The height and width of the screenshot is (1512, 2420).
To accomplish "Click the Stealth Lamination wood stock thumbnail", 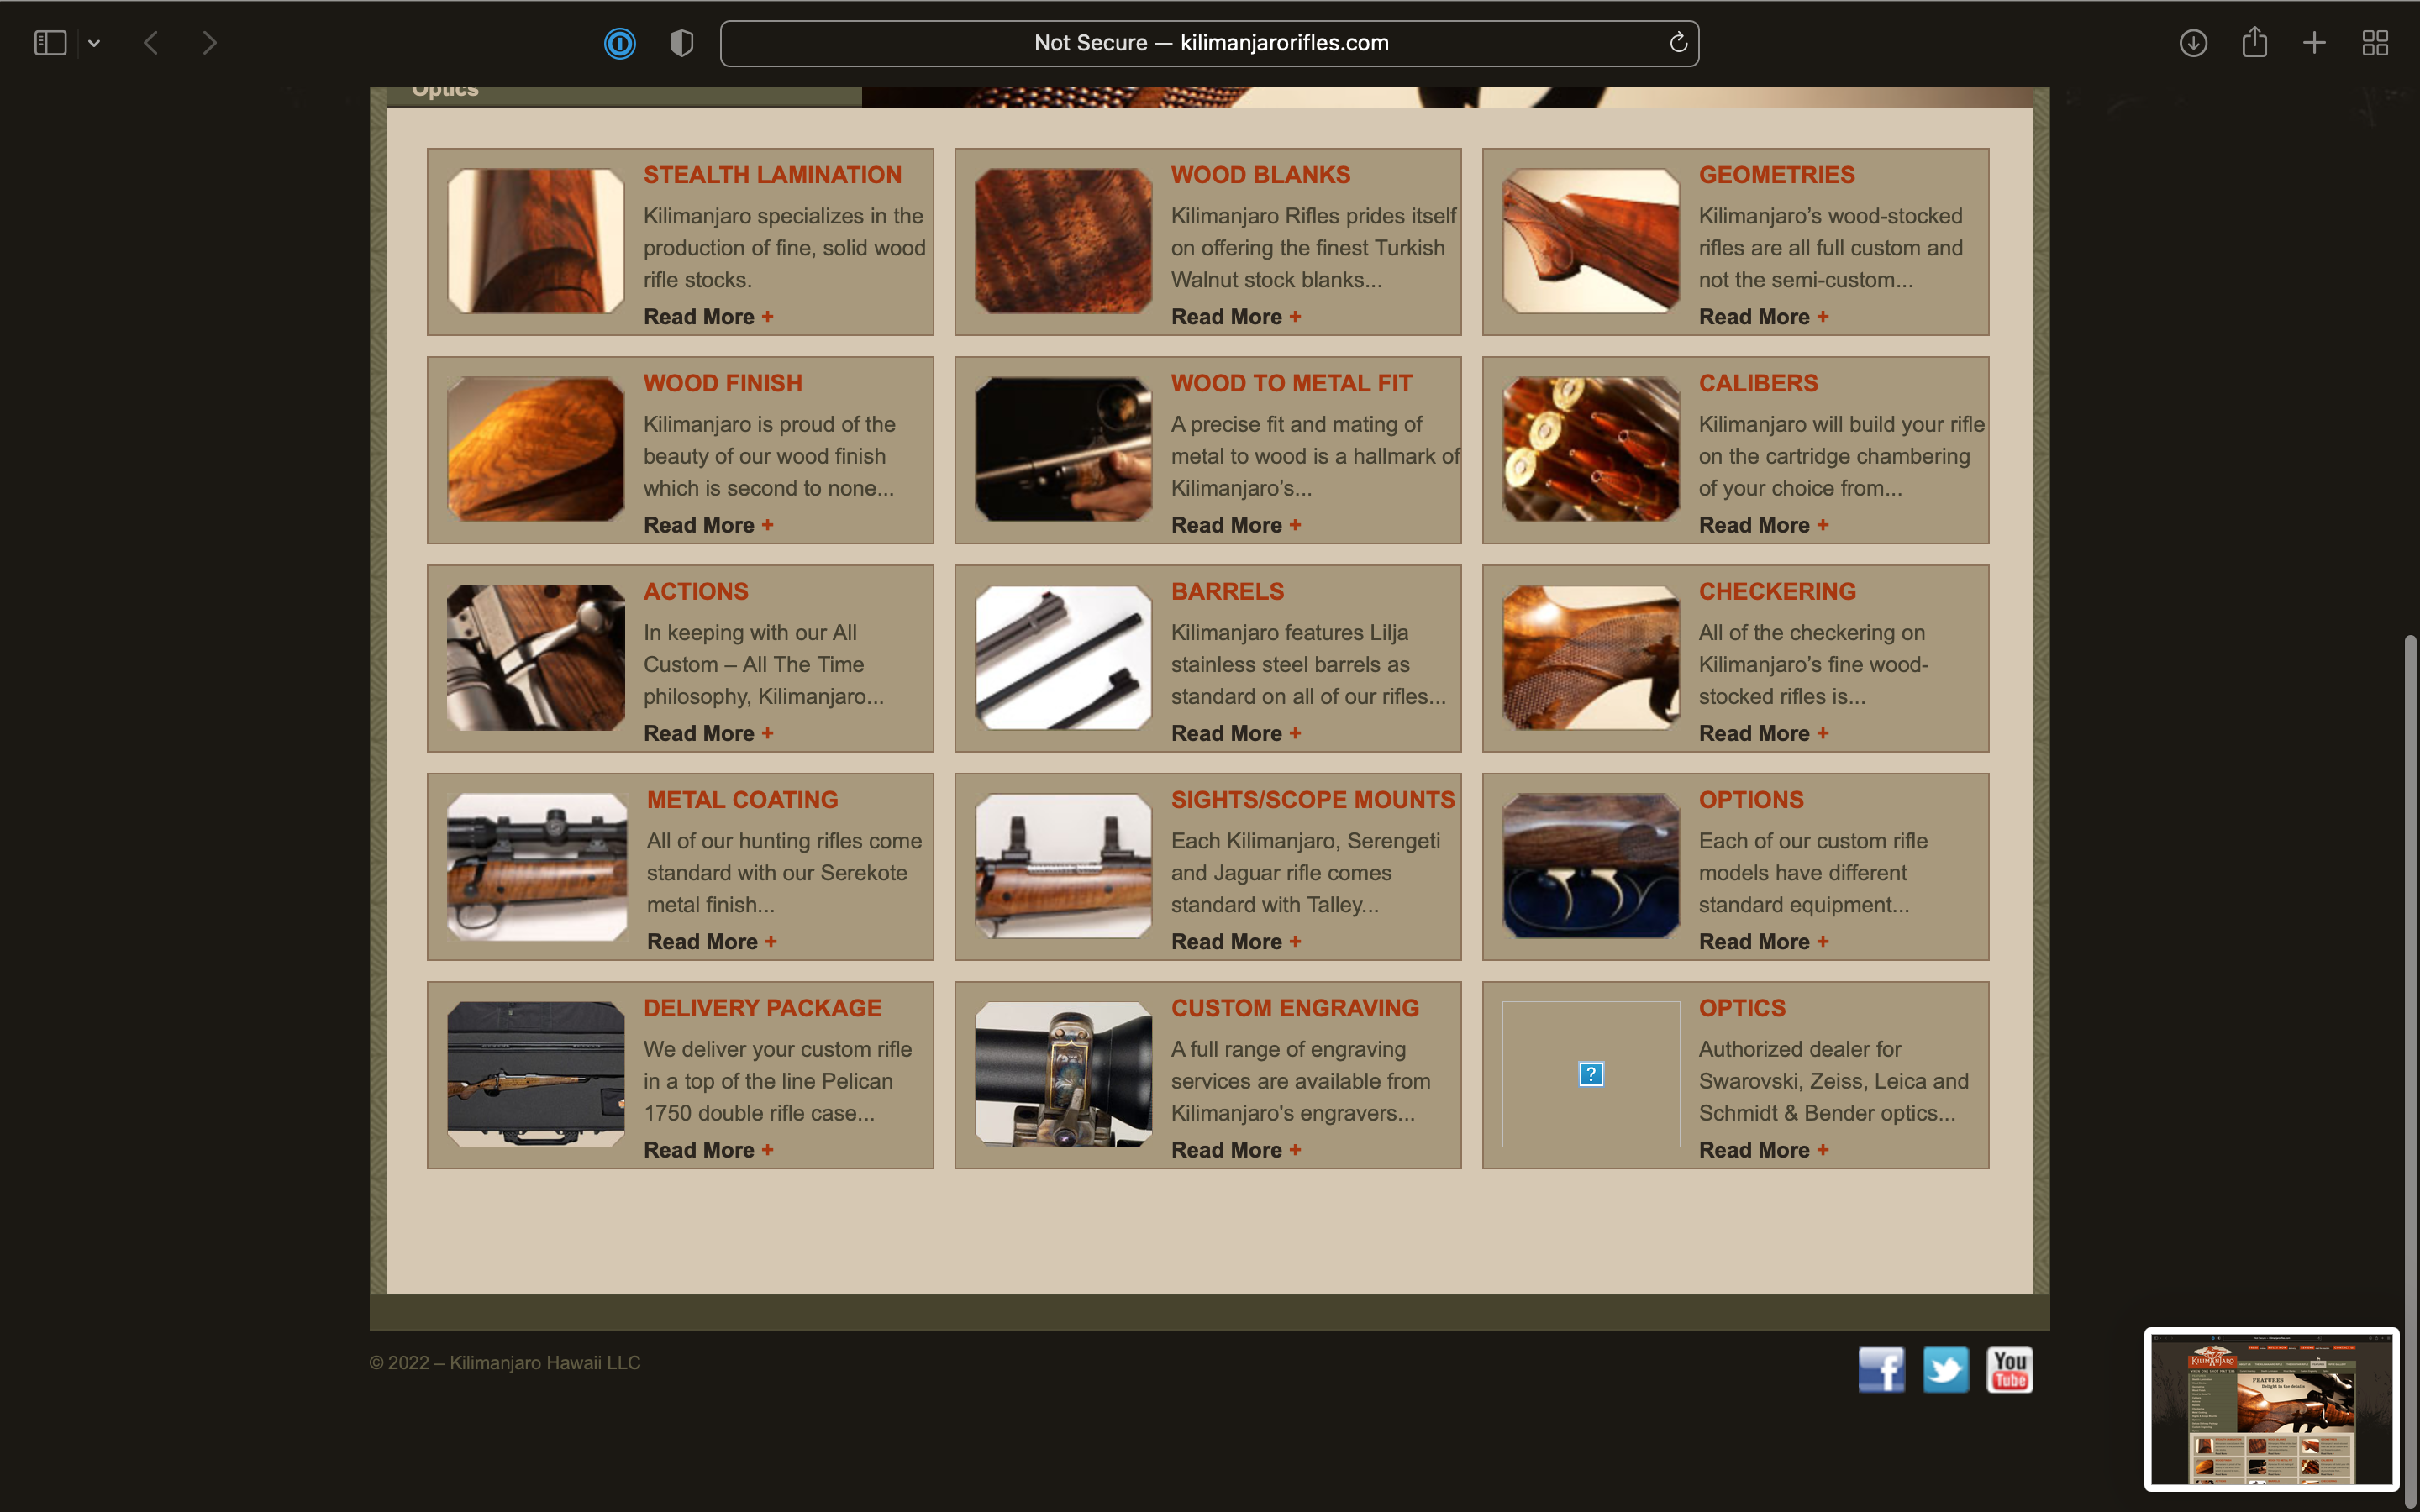I will [536, 241].
